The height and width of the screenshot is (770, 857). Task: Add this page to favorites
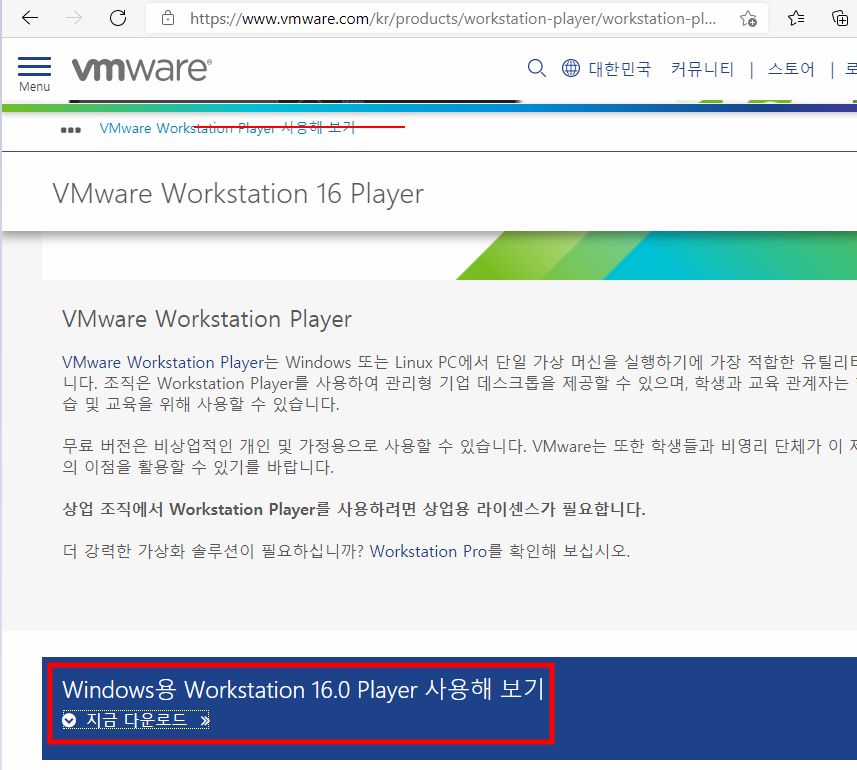pos(748,19)
